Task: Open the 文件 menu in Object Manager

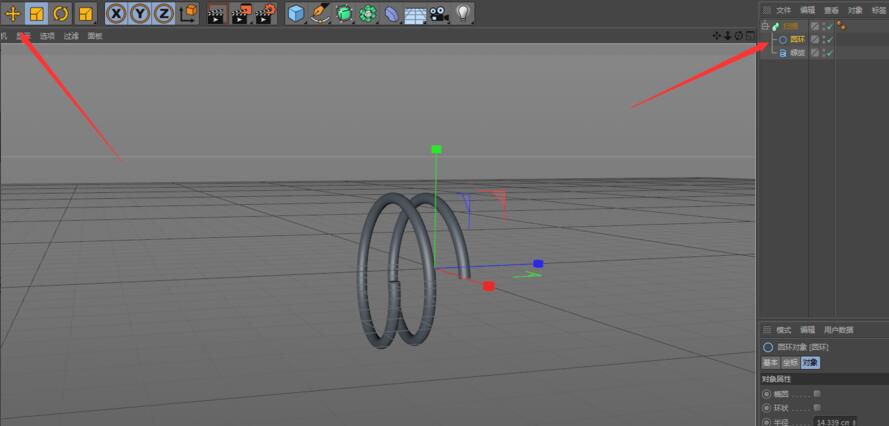Action: click(784, 10)
